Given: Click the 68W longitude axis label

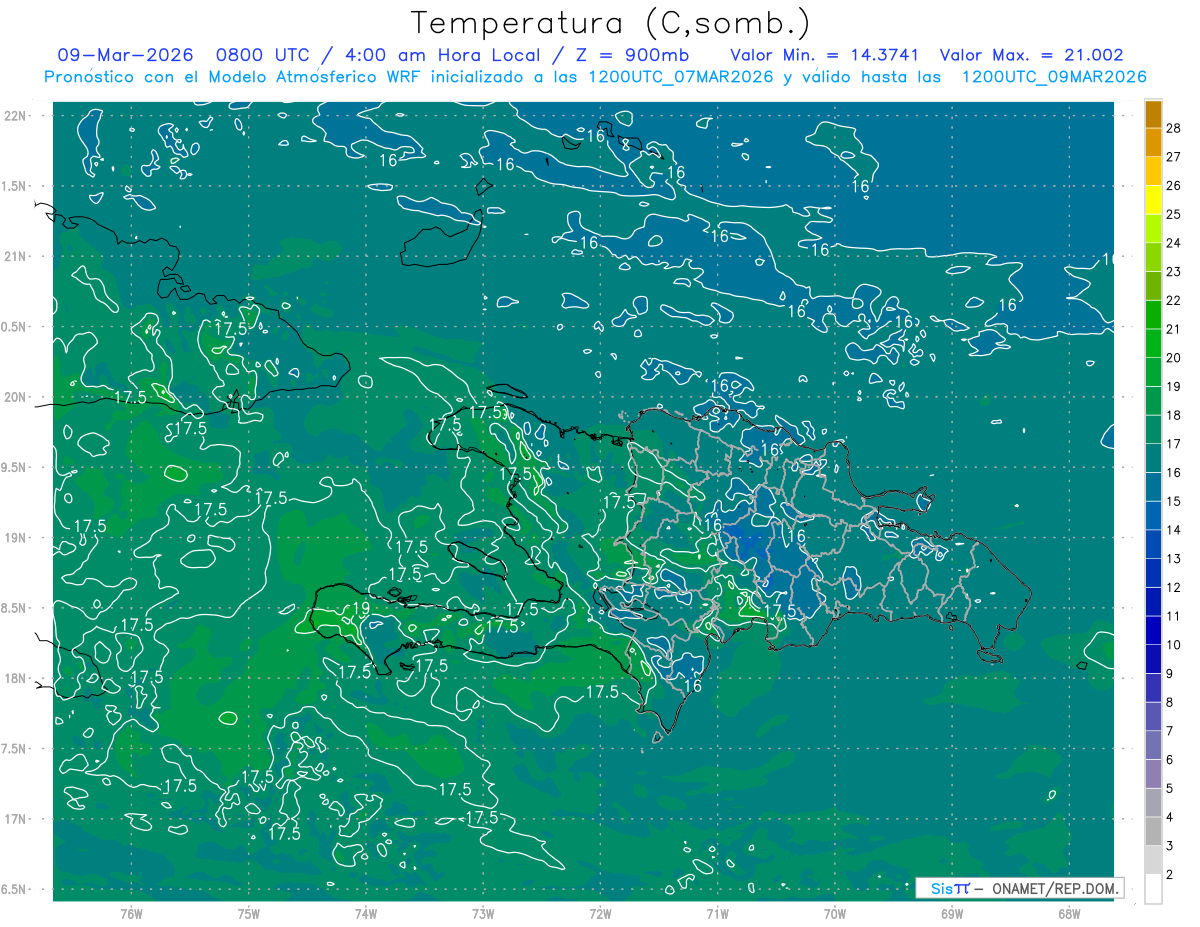Looking at the screenshot, I should [1068, 913].
